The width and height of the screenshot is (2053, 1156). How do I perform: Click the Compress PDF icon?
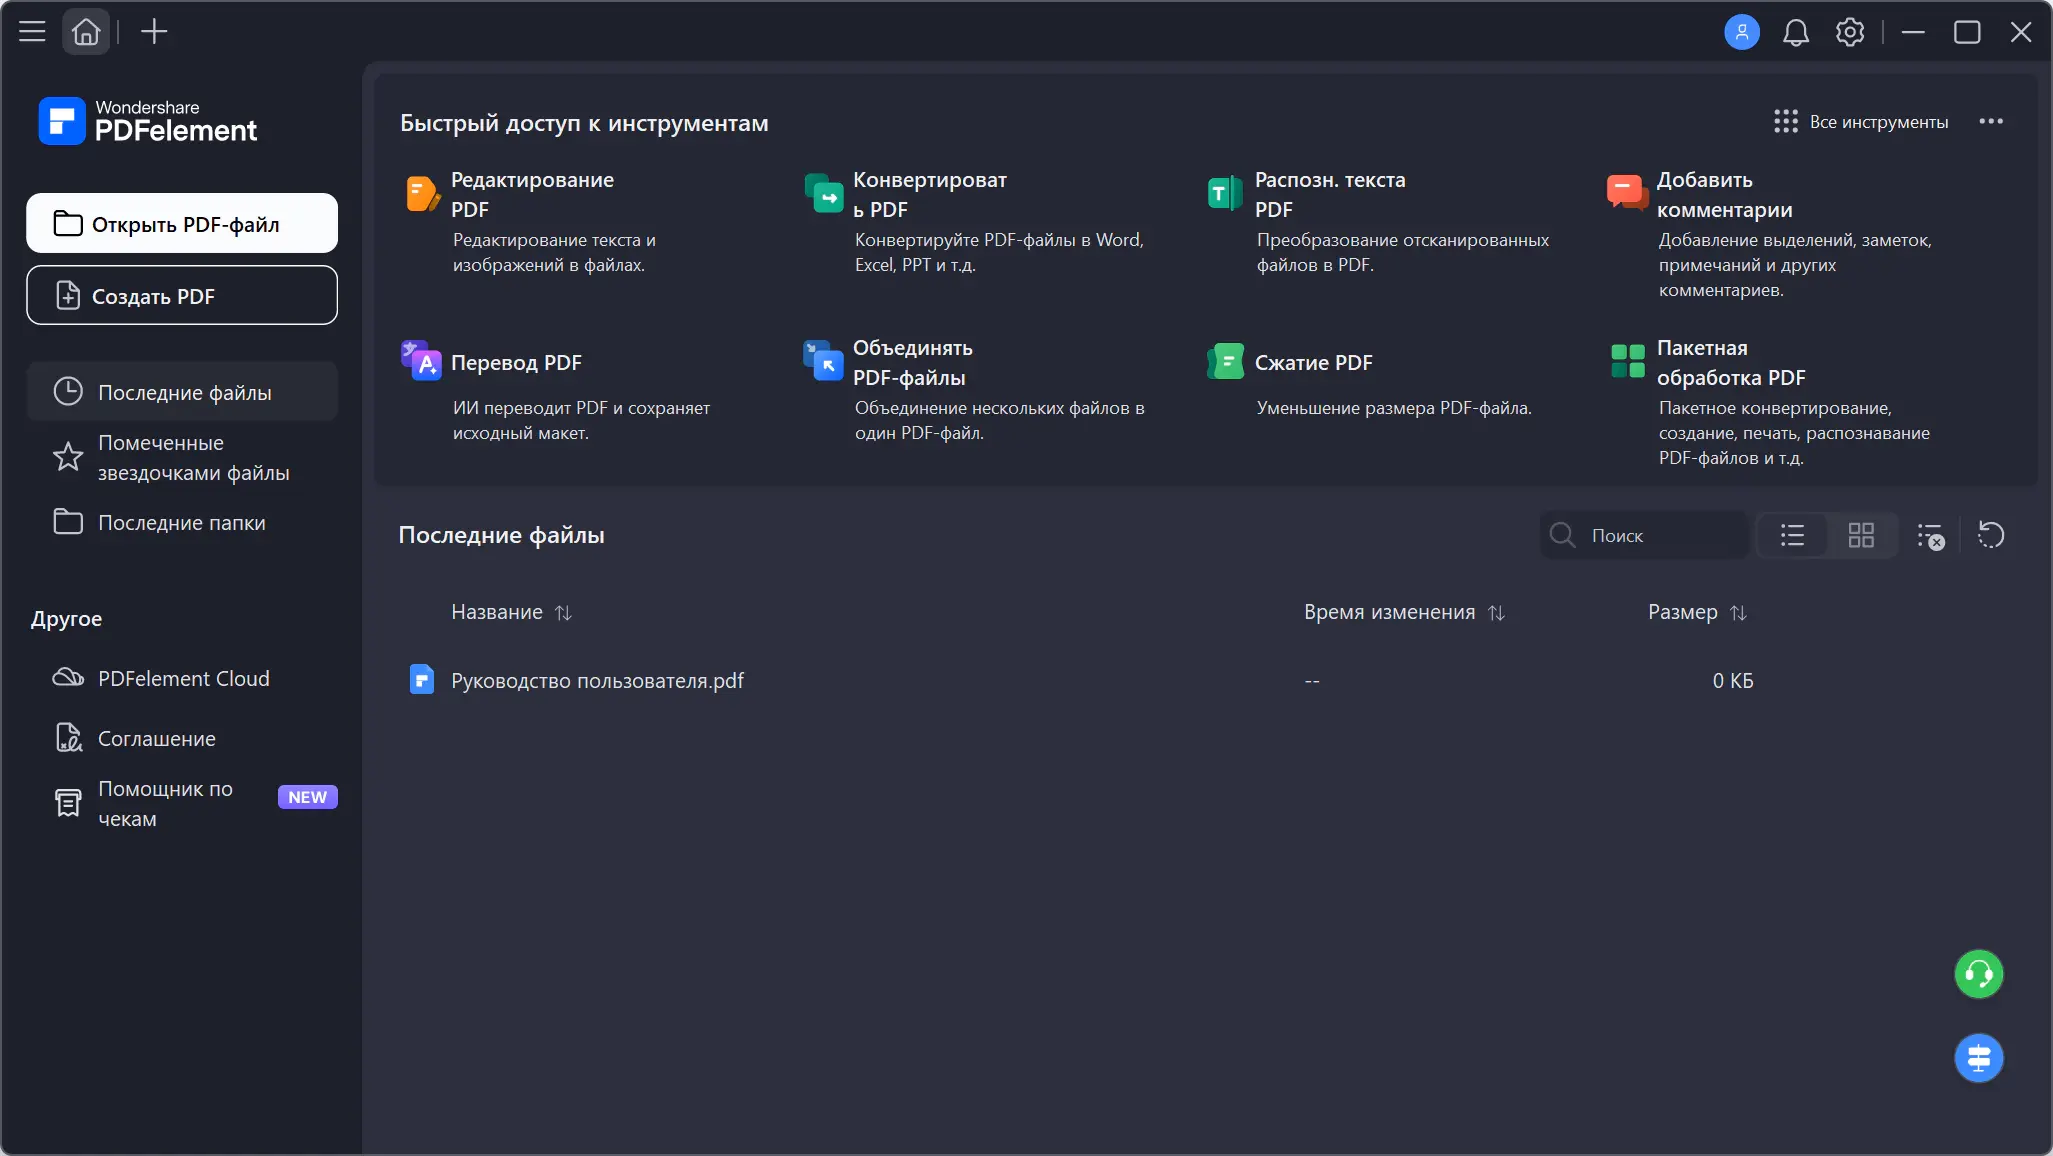(x=1225, y=361)
